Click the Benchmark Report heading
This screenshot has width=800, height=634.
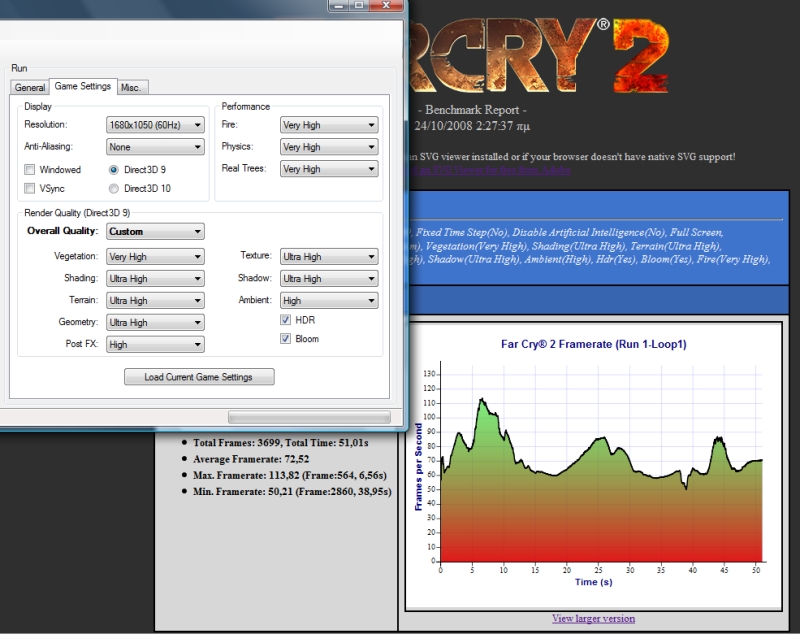(472, 110)
